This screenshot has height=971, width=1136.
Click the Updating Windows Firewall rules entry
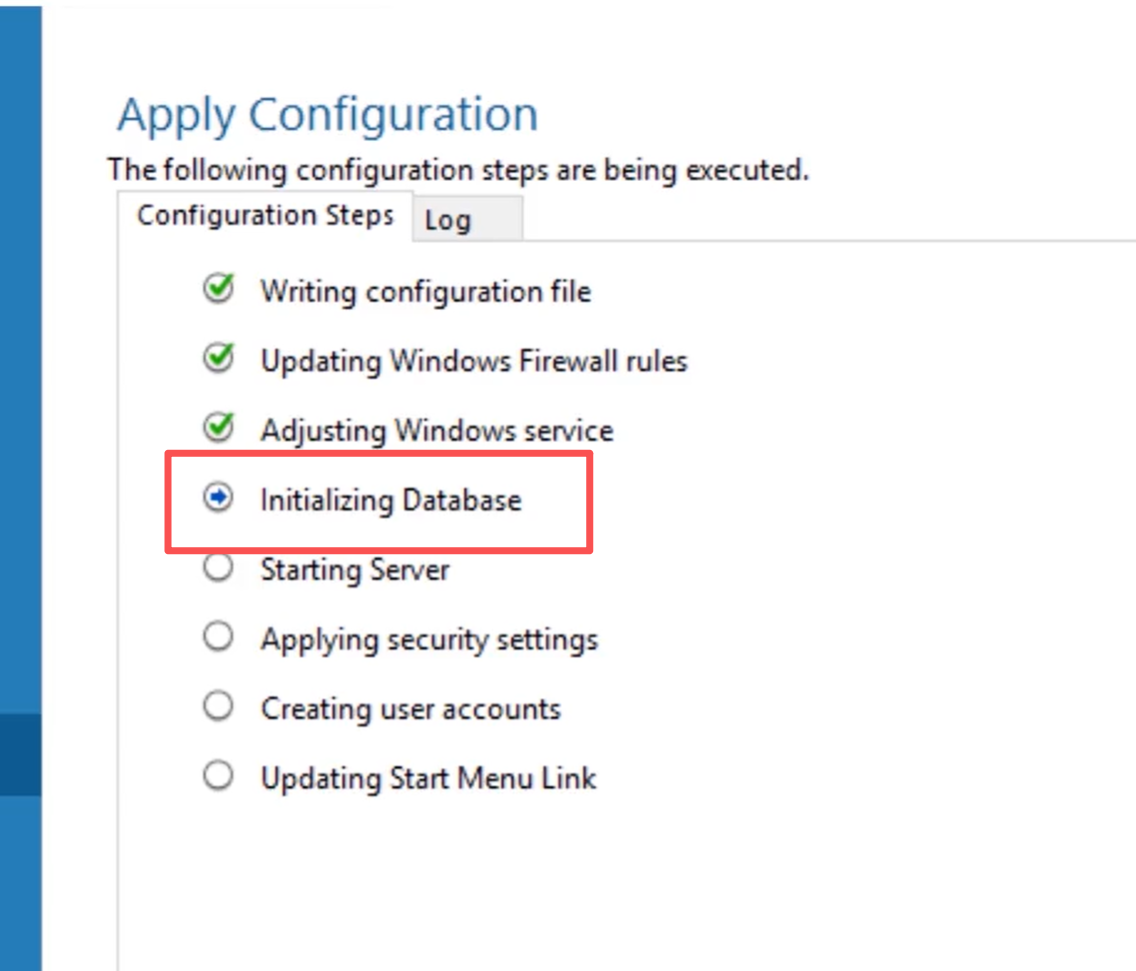pos(474,361)
